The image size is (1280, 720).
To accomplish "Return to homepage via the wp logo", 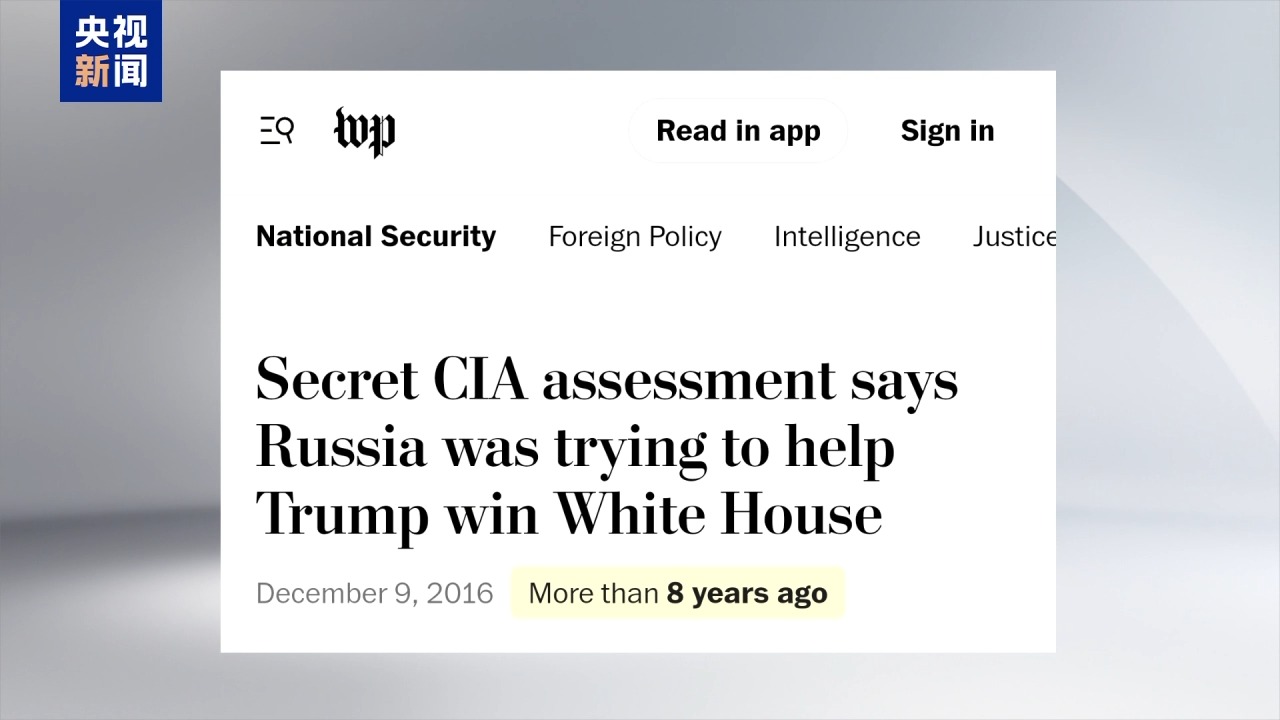I will (x=364, y=131).
